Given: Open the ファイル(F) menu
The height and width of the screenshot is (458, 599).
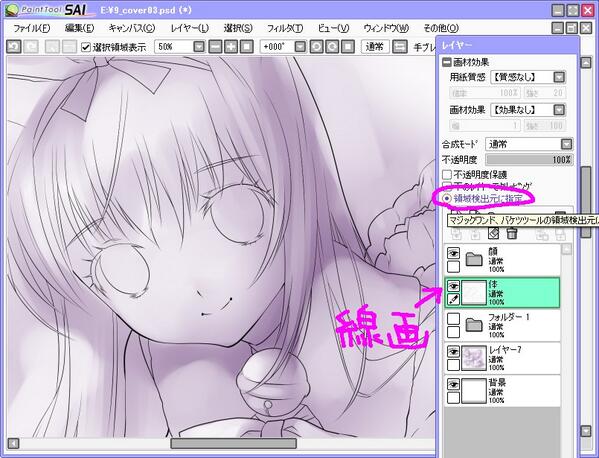Looking at the screenshot, I should coord(31,28).
